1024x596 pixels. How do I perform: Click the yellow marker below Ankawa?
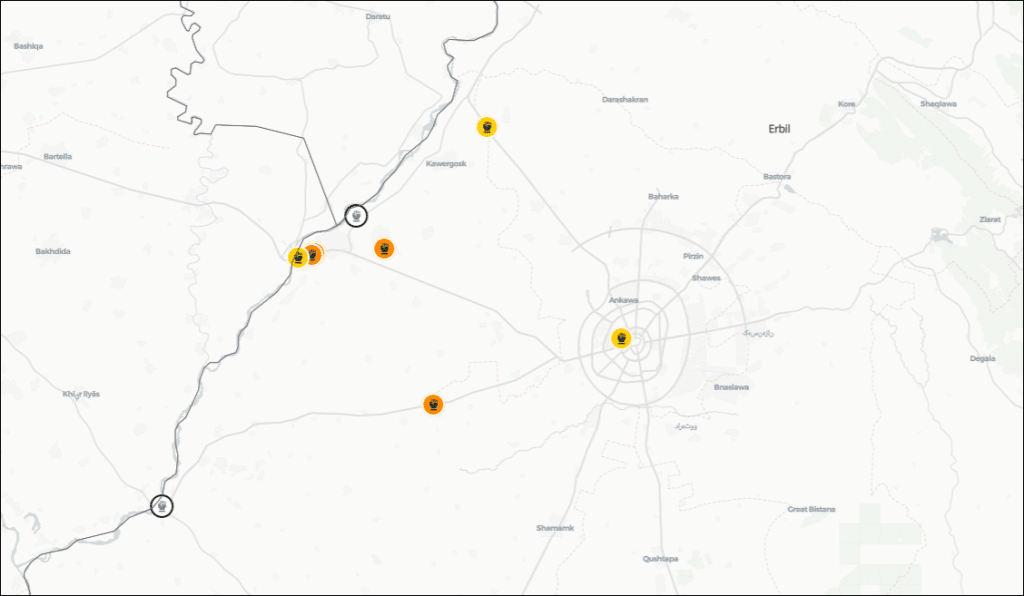[x=621, y=339]
